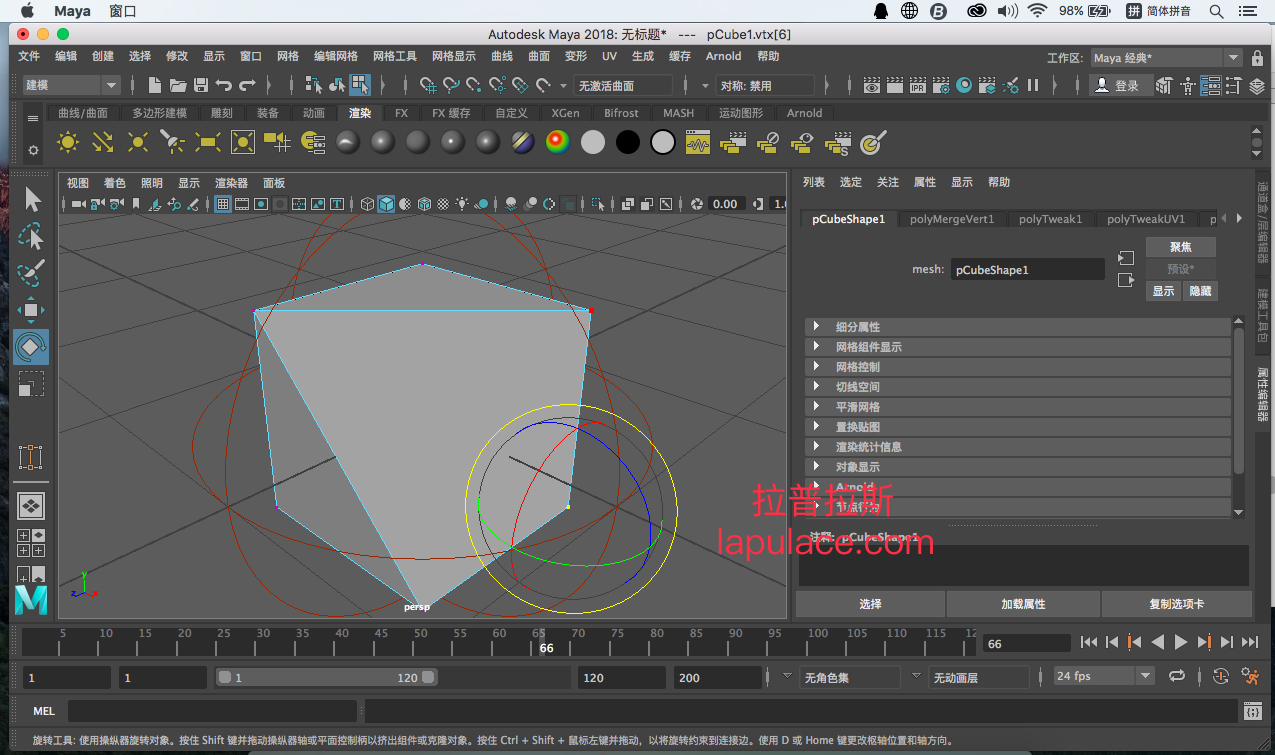Assign the anisotropic striped sphere material
The width and height of the screenshot is (1275, 755).
click(523, 143)
